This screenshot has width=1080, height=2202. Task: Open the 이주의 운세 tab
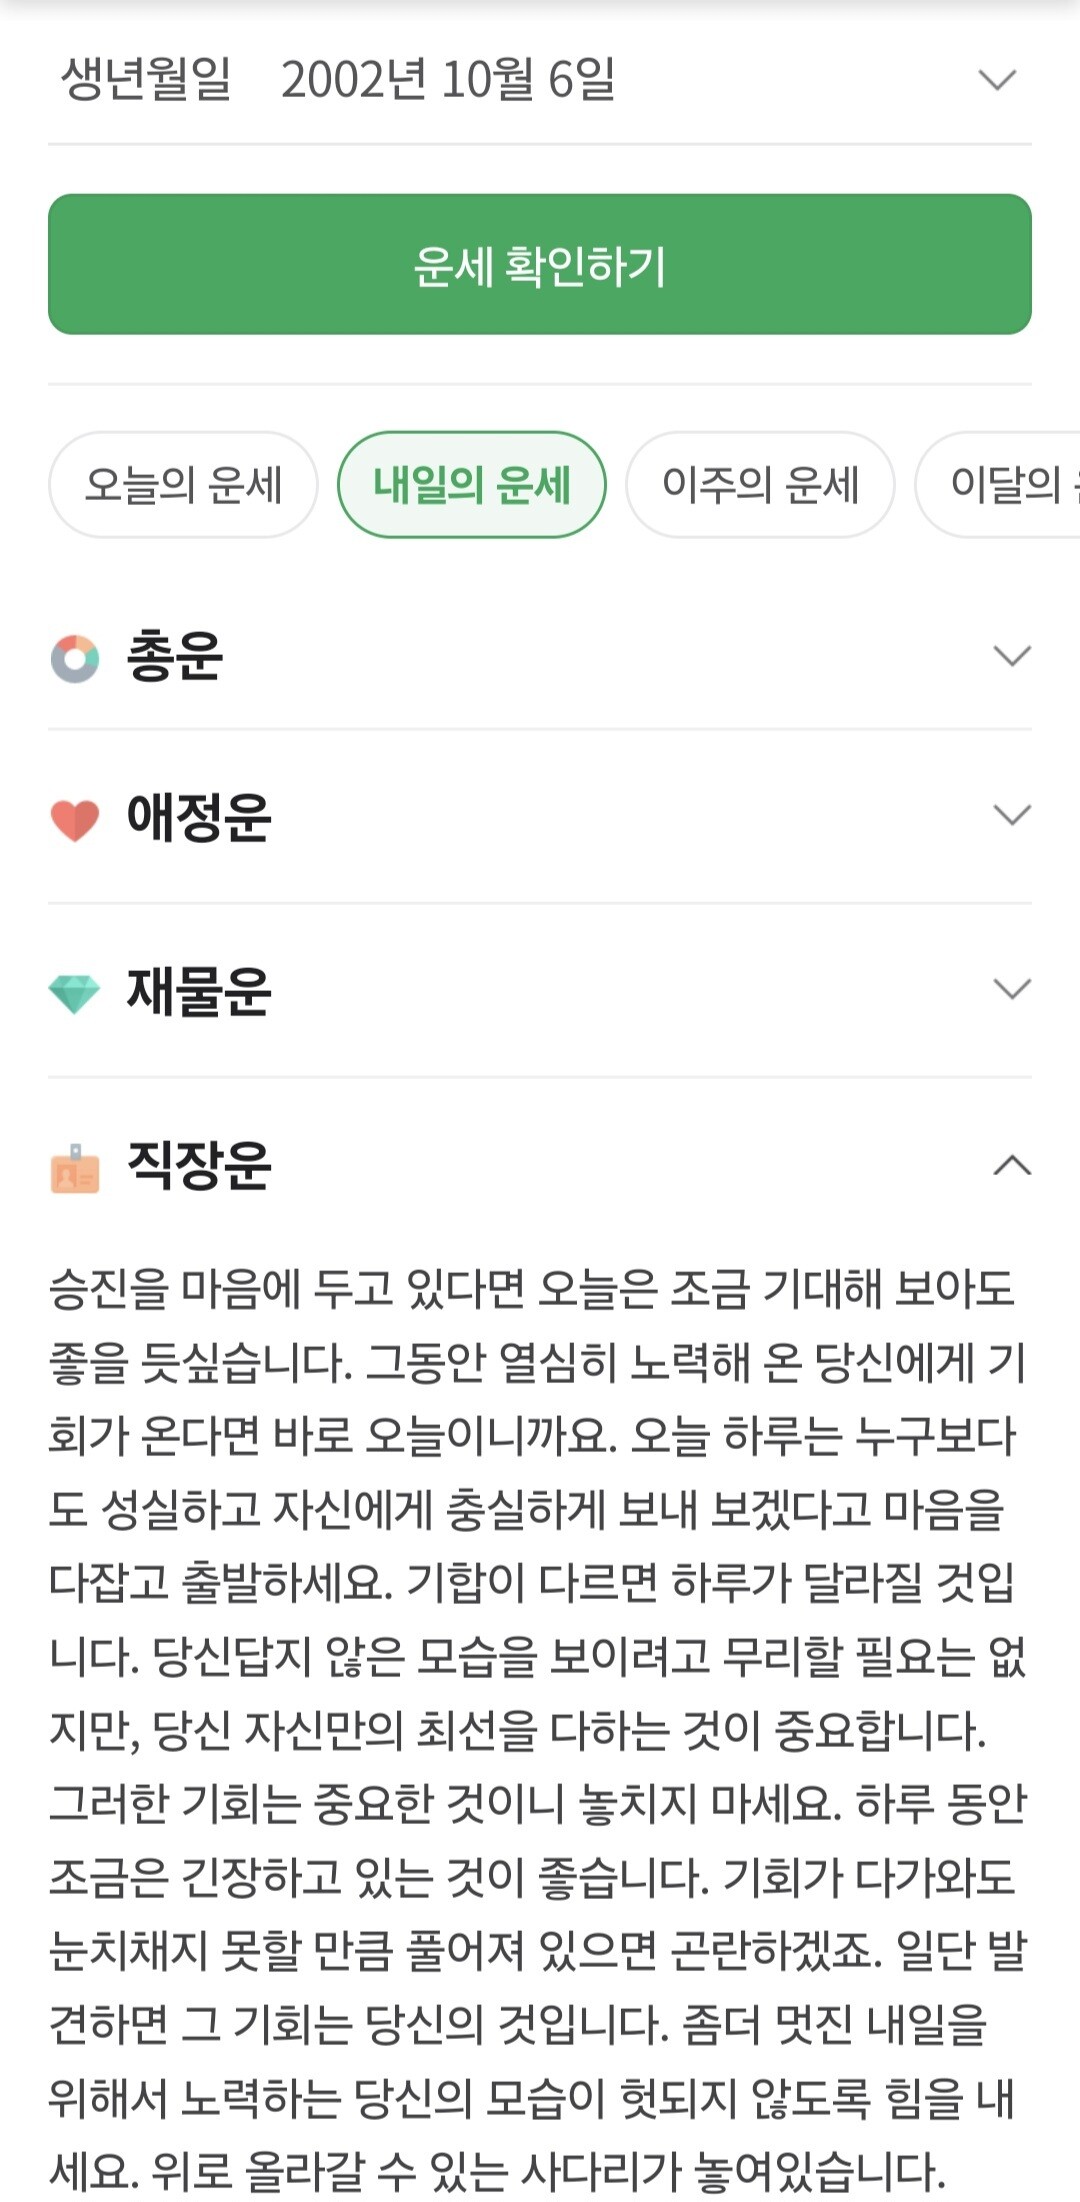[x=760, y=485]
